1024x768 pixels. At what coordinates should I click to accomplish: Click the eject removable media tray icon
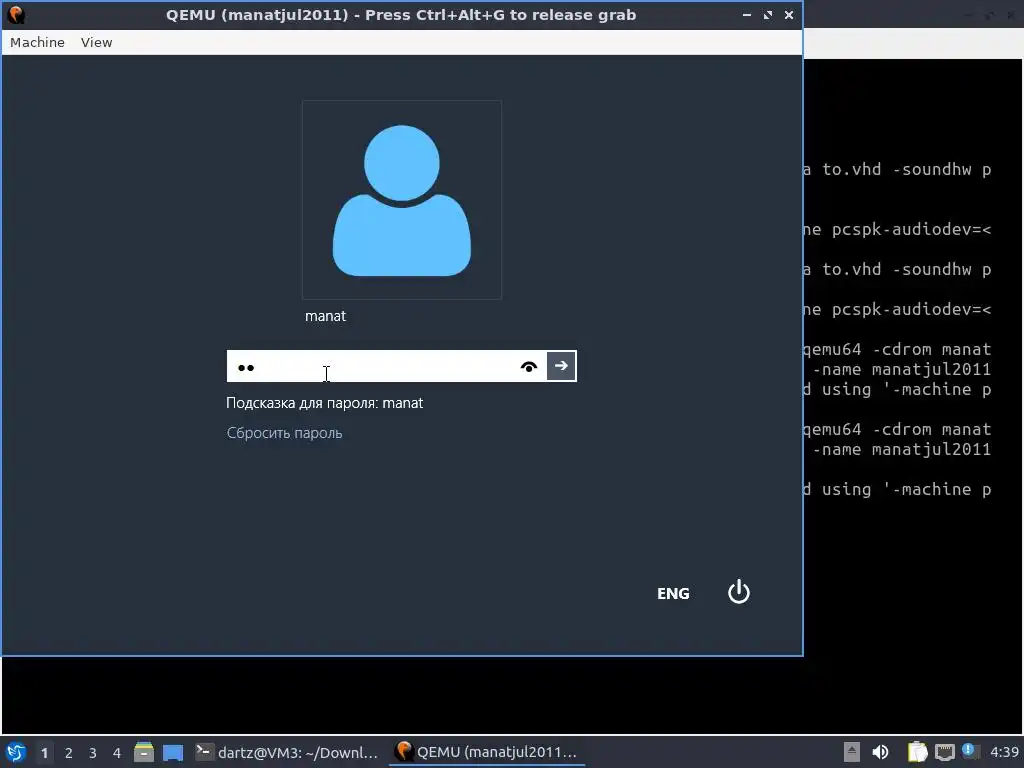pyautogui.click(x=852, y=752)
